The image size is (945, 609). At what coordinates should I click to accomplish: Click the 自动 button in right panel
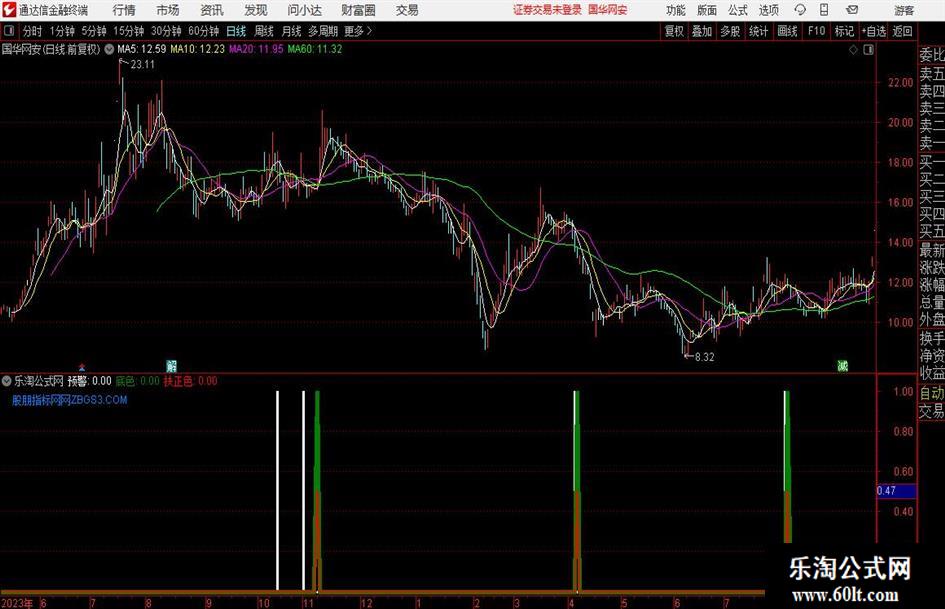(932, 393)
